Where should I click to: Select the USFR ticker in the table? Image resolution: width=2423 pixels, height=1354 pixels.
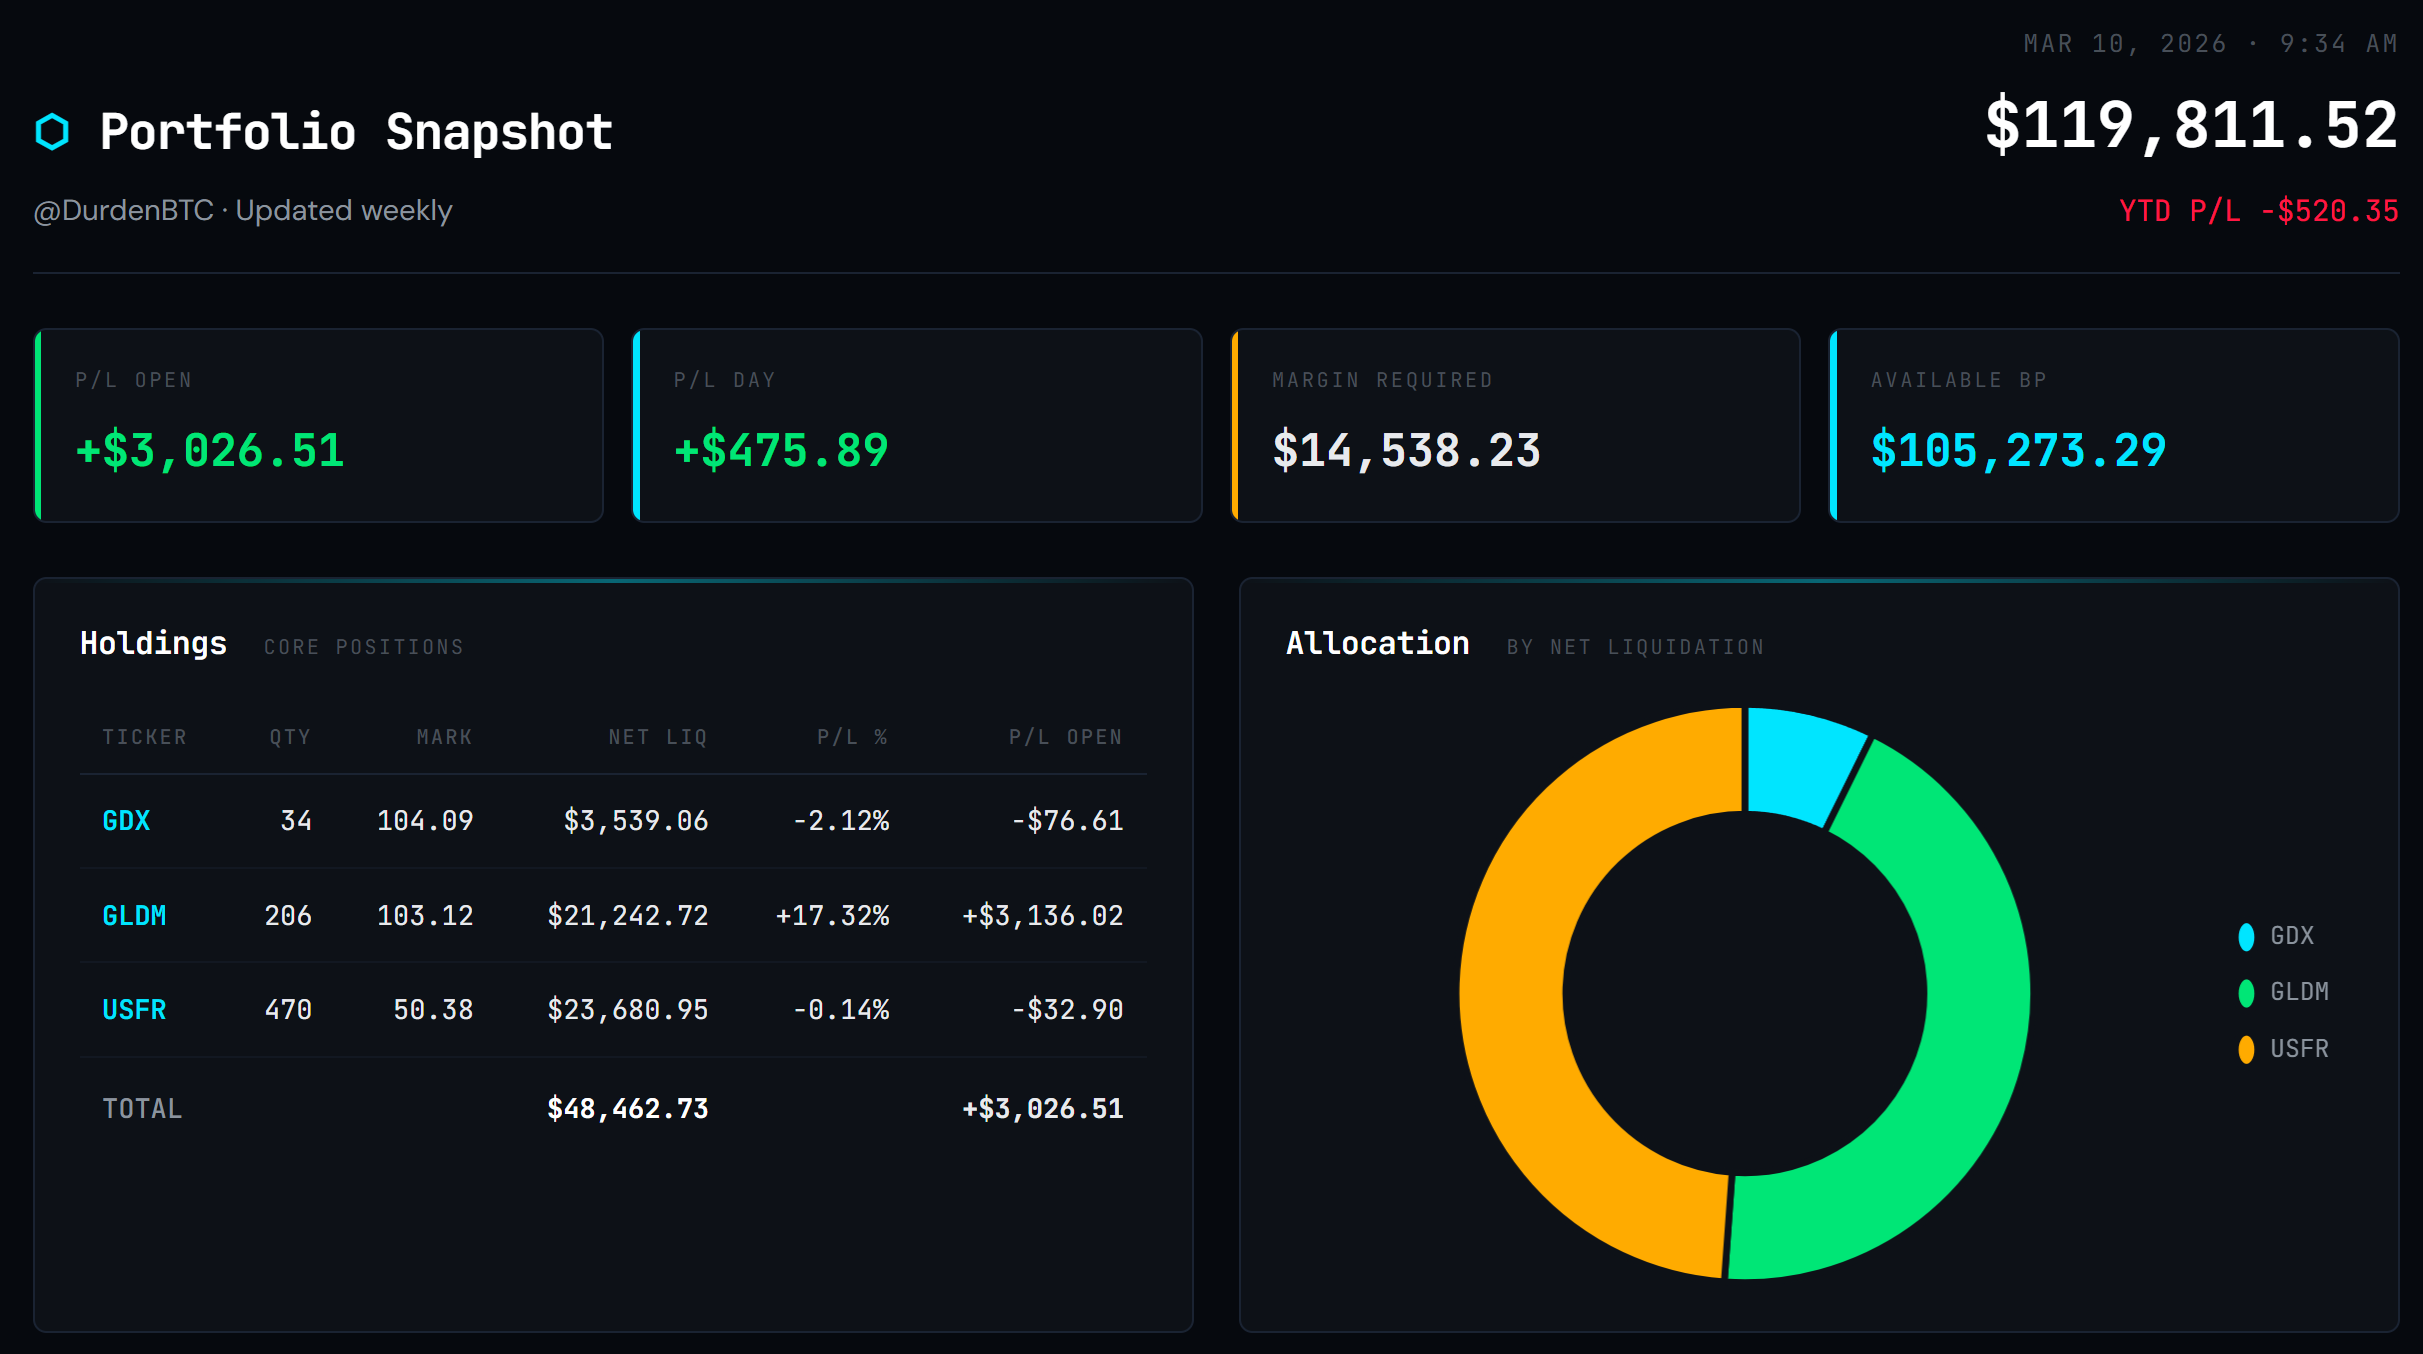click(x=134, y=1010)
